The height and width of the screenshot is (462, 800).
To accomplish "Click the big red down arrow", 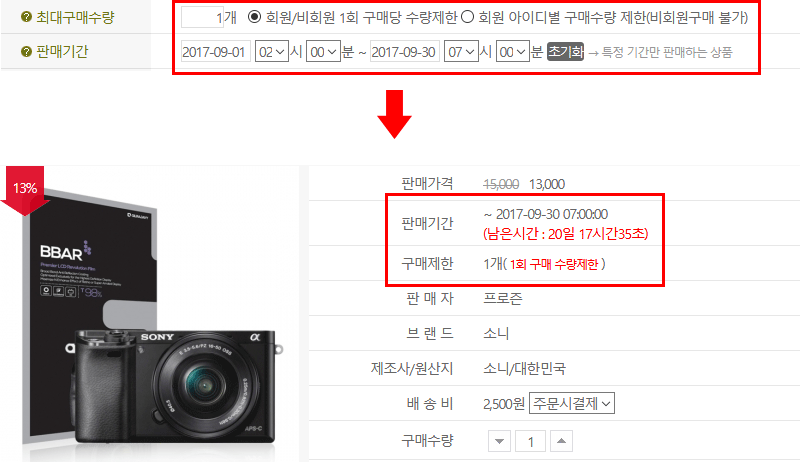I will coord(394,114).
